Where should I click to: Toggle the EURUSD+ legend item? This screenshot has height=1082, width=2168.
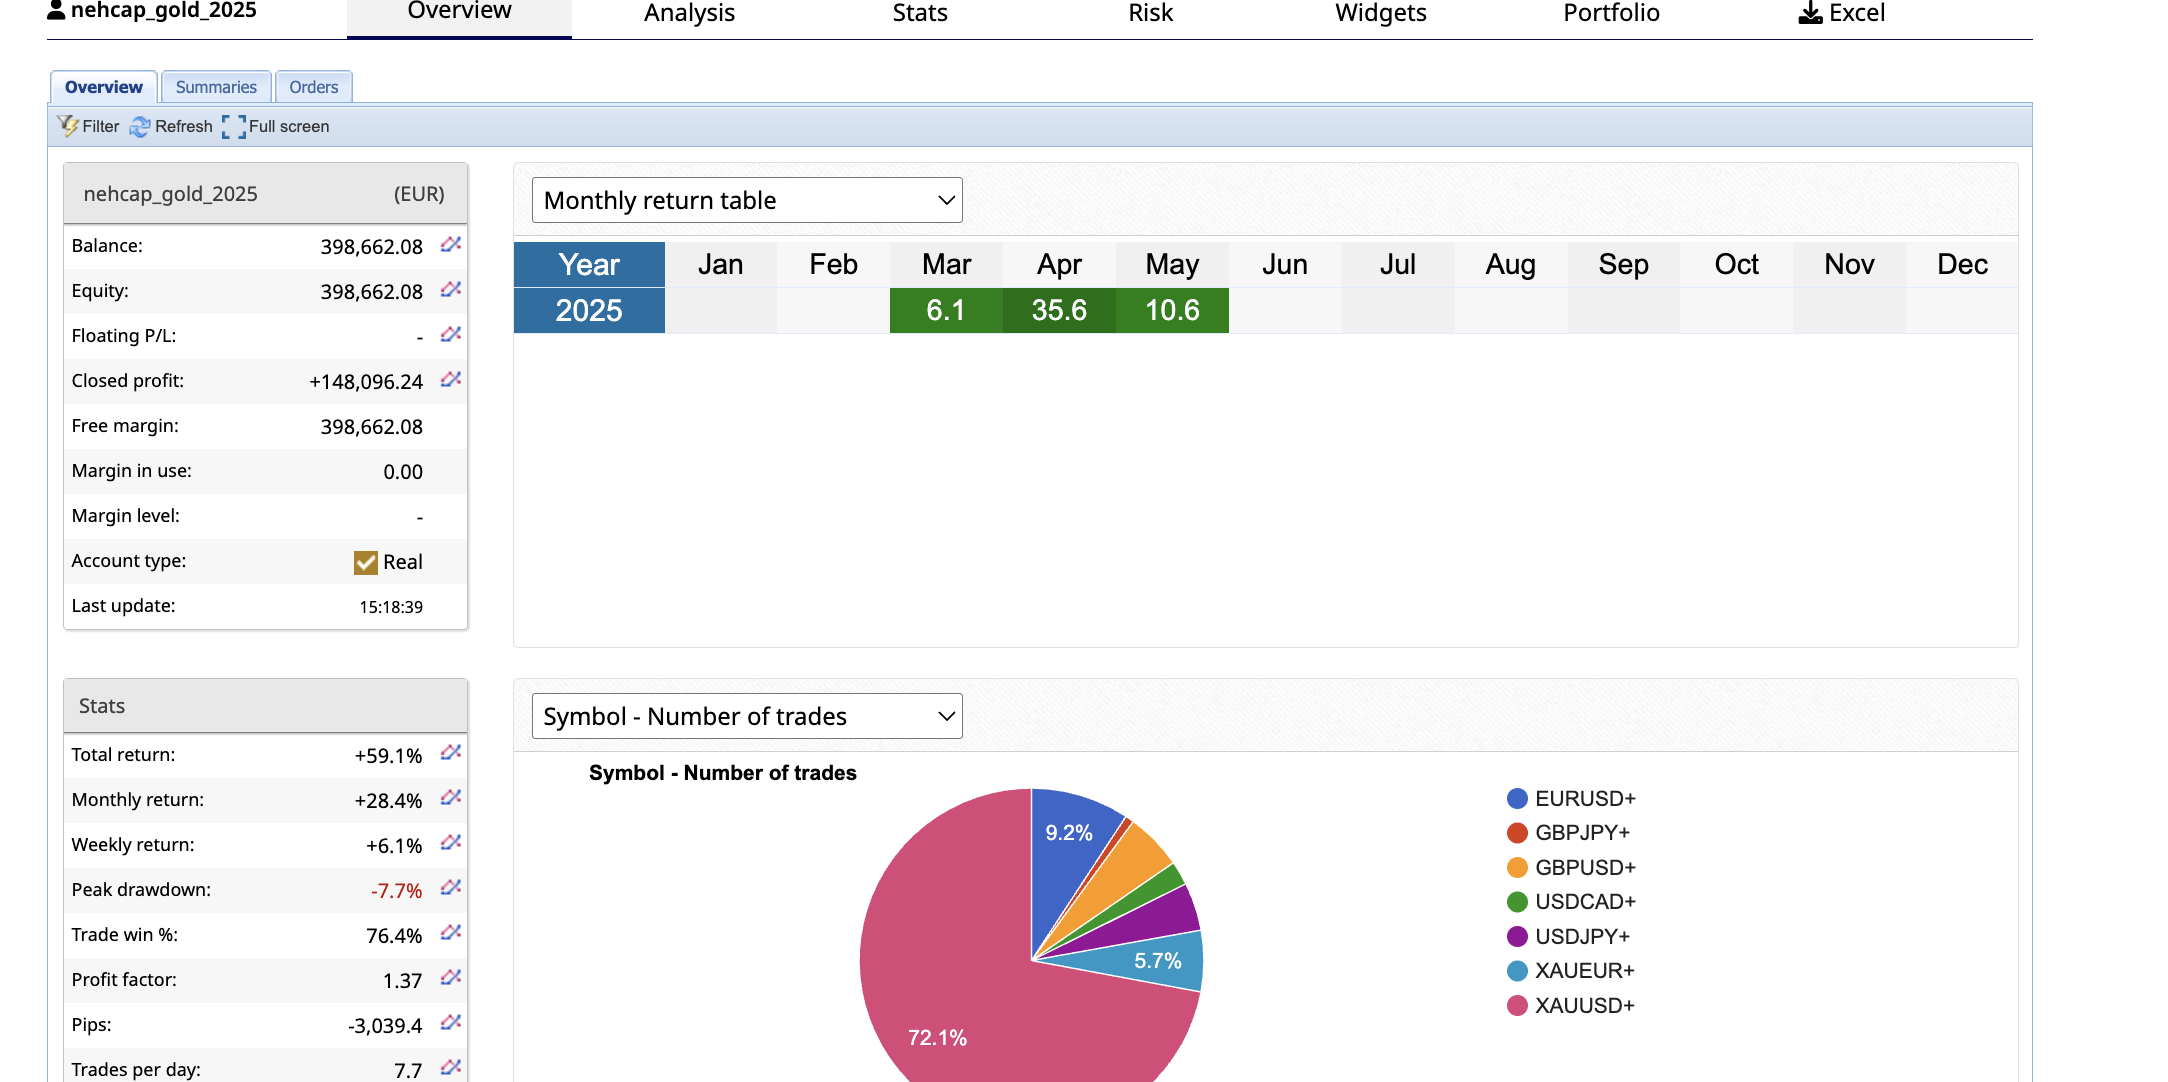(x=1584, y=798)
